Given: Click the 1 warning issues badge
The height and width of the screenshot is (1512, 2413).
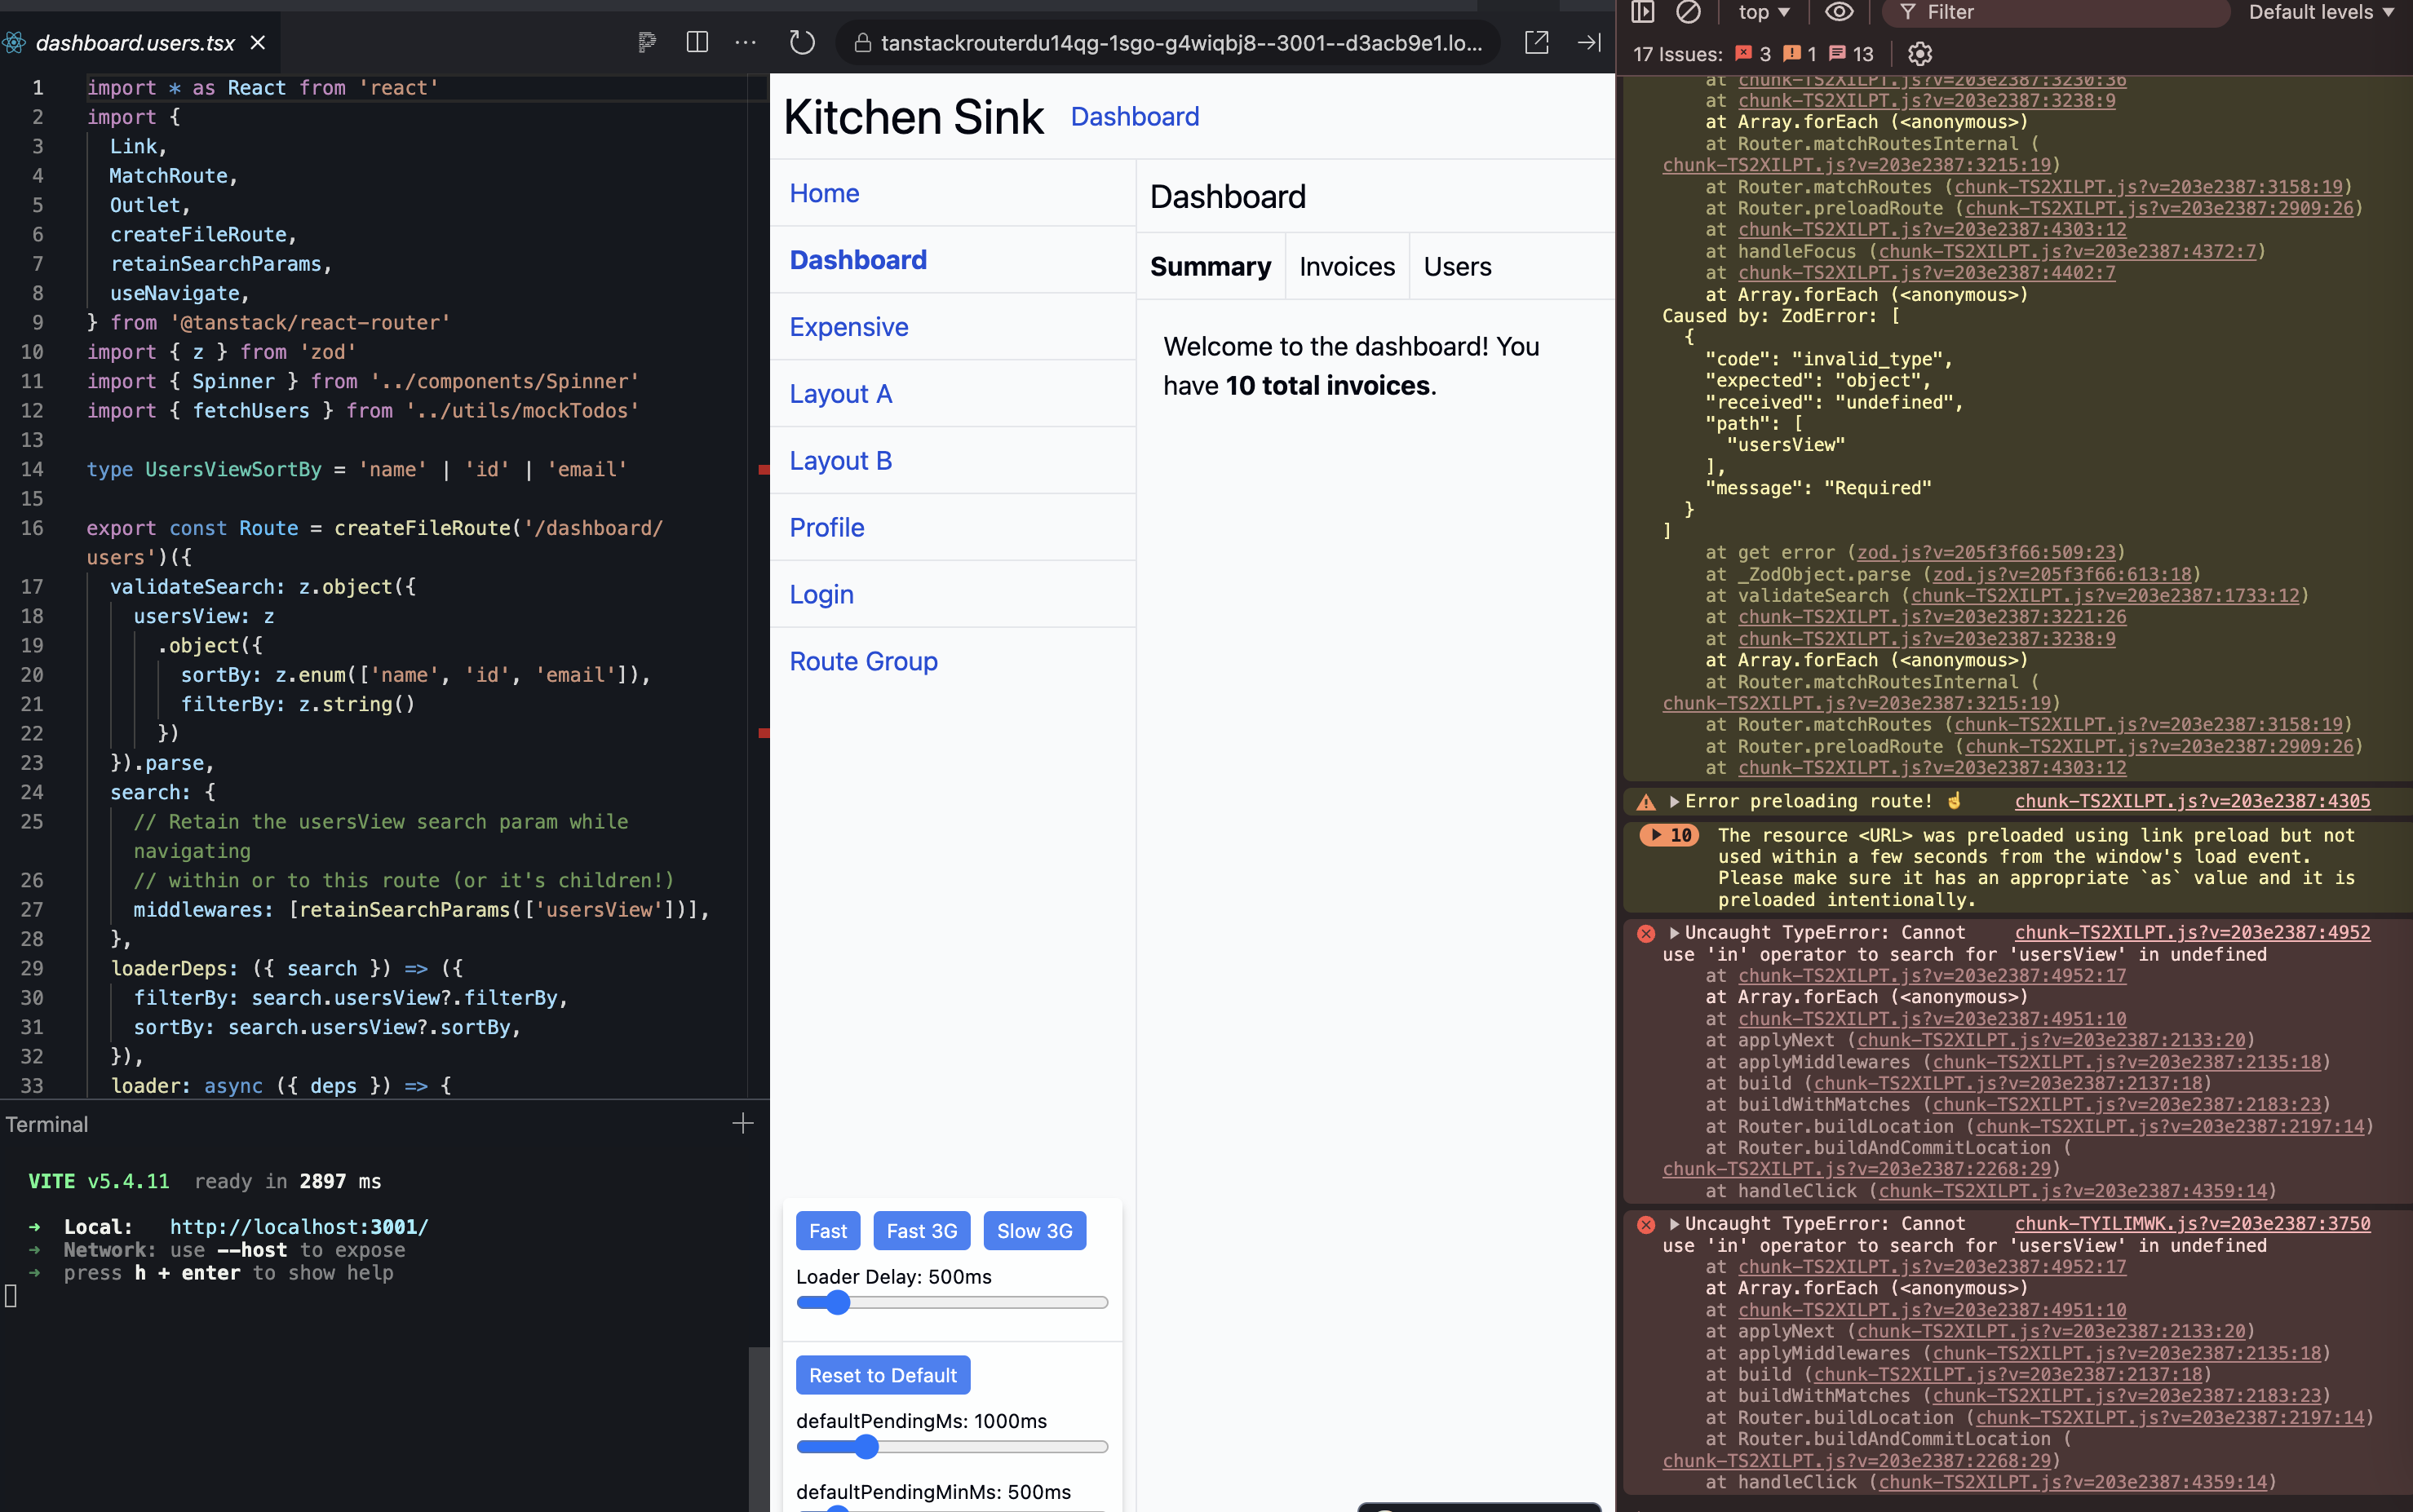Looking at the screenshot, I should point(1800,54).
